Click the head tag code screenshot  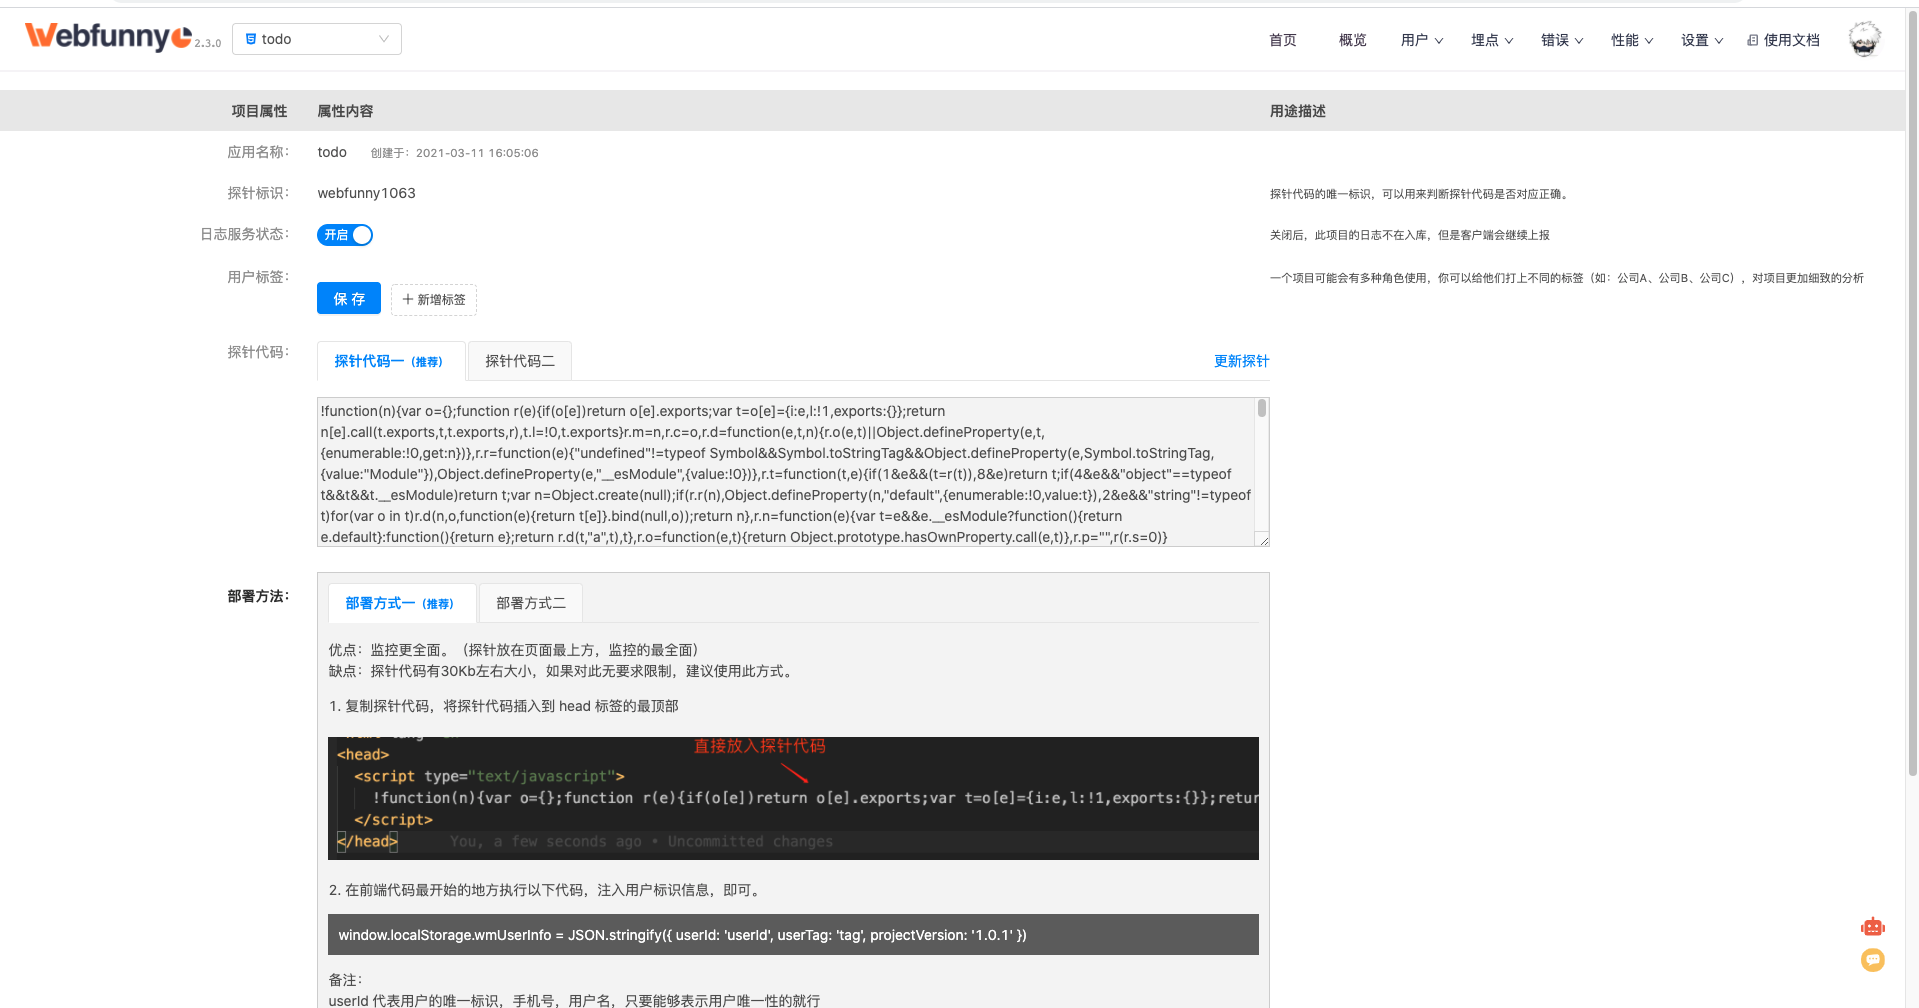[793, 798]
